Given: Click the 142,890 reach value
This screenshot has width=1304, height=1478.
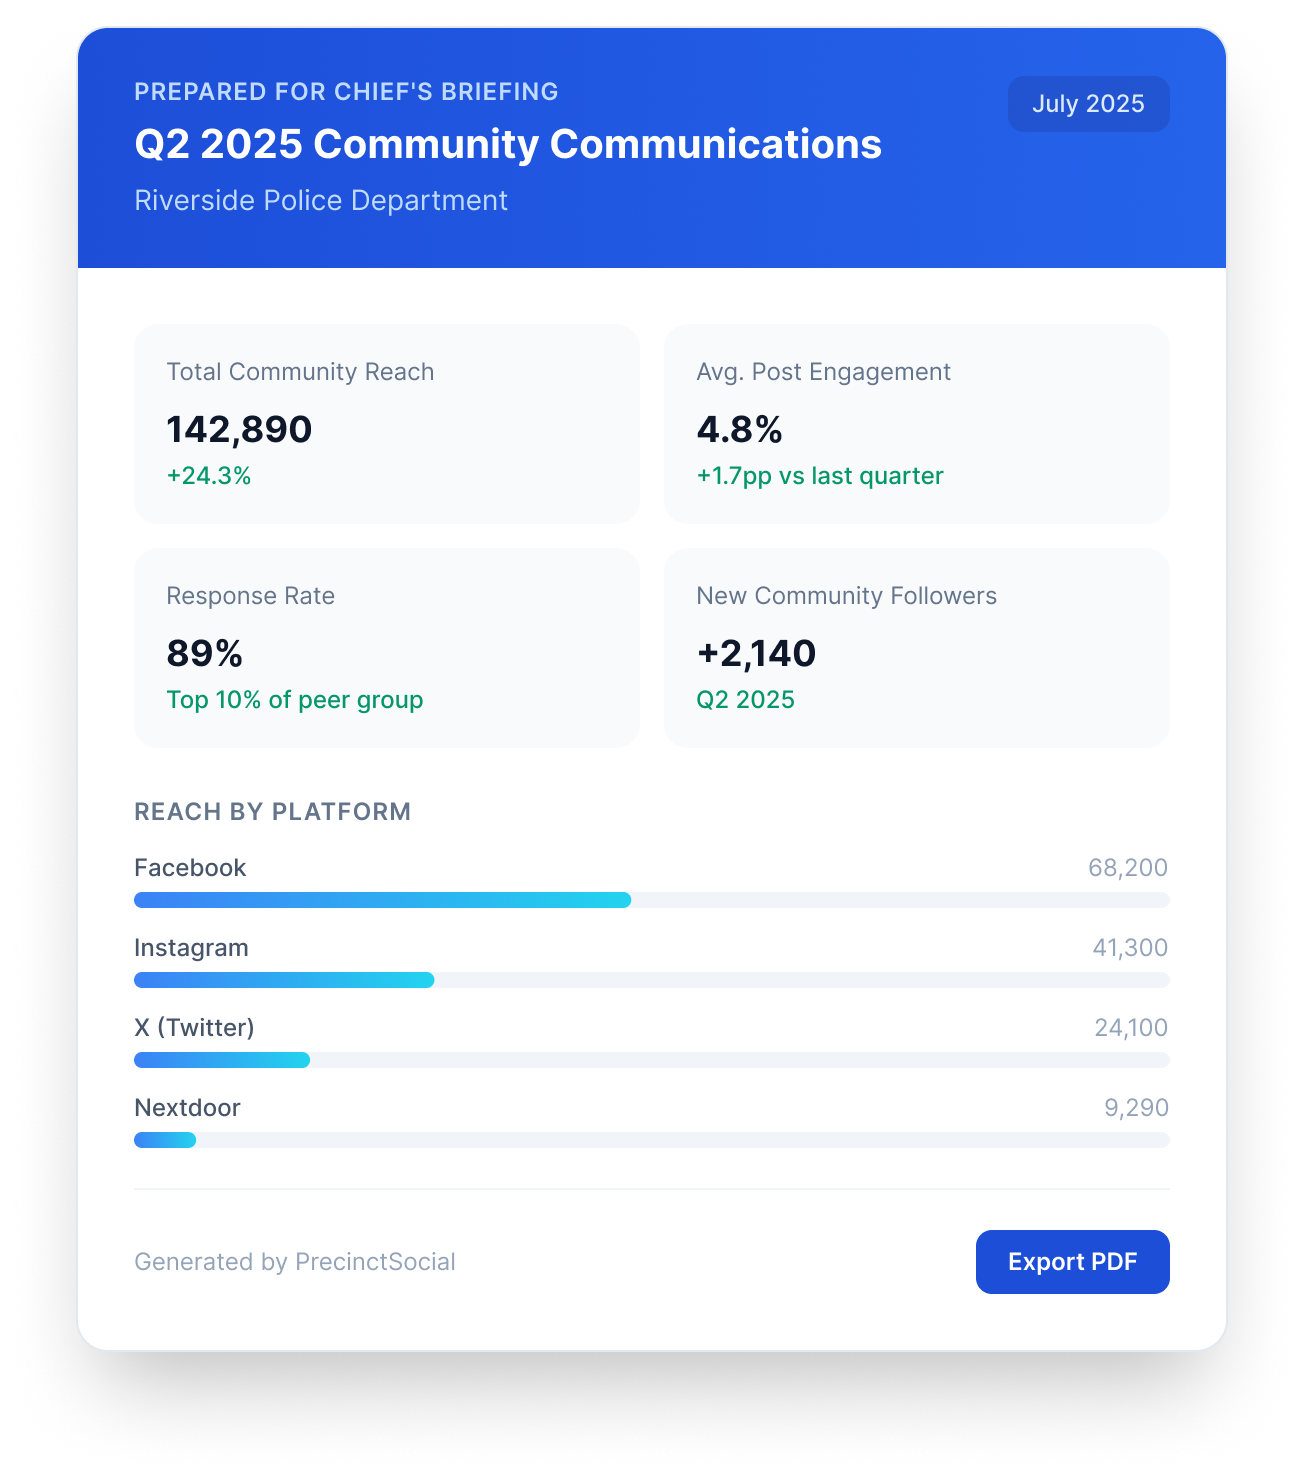Looking at the screenshot, I should click(x=239, y=429).
